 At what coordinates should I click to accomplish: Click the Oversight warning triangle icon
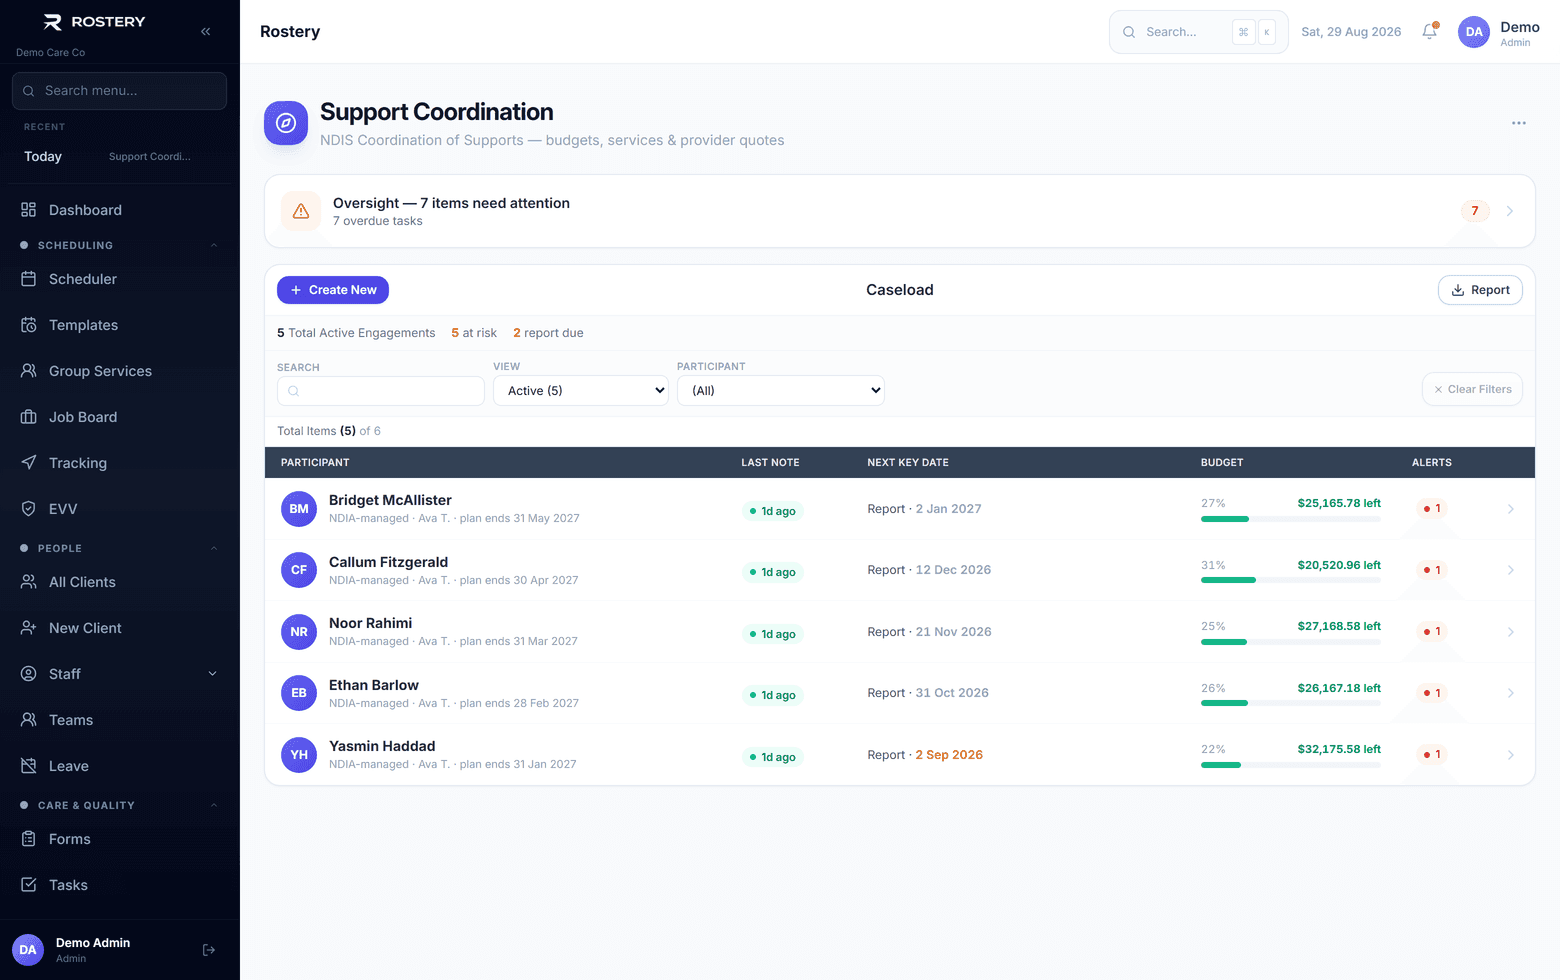point(301,211)
